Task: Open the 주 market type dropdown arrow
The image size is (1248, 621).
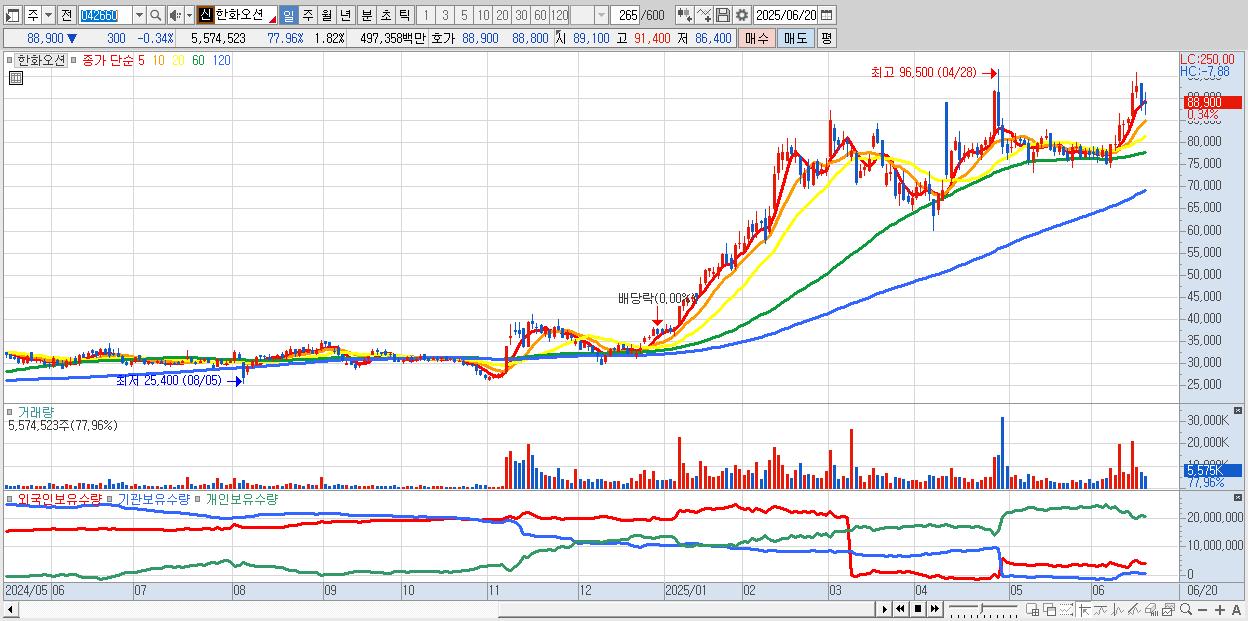Action: pyautogui.click(x=48, y=15)
